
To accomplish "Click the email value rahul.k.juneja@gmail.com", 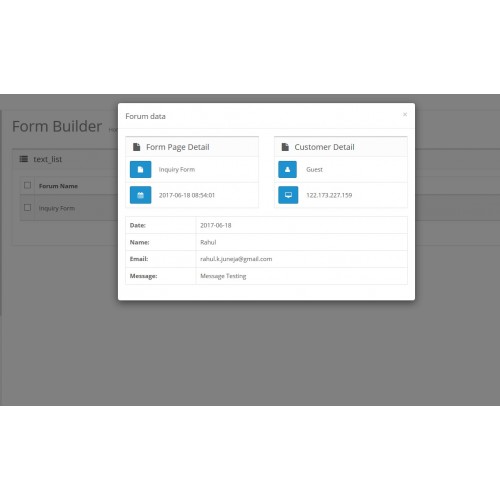I will [x=236, y=259].
